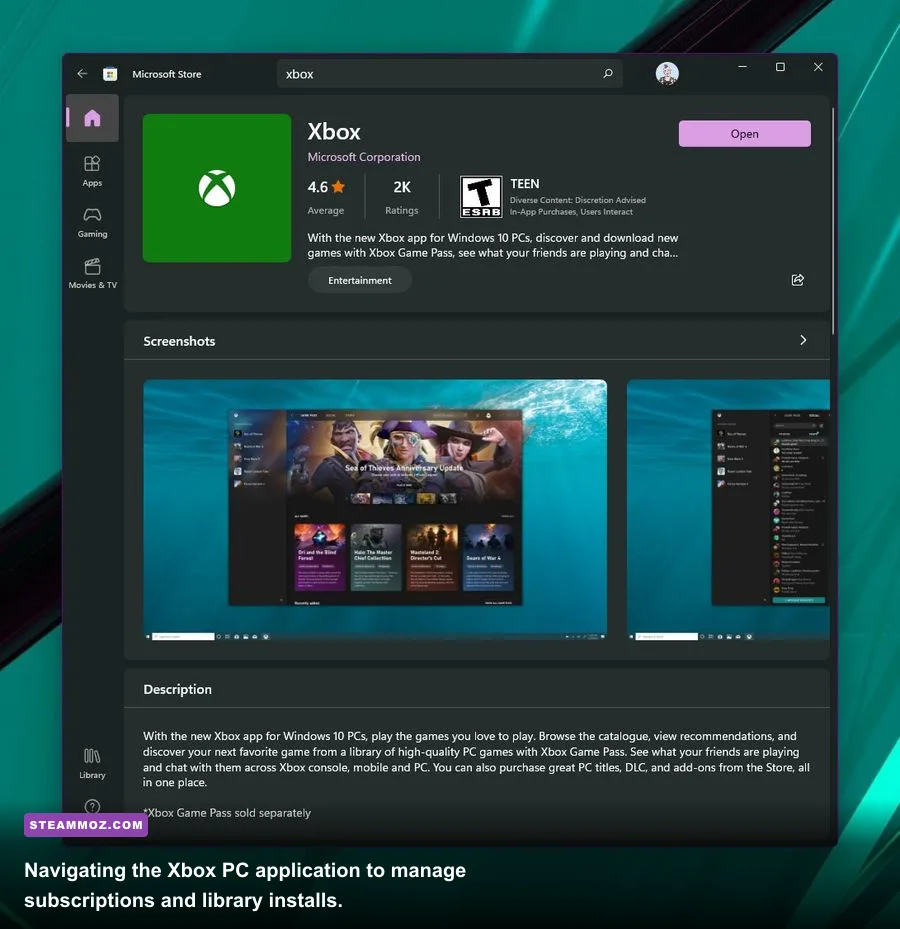
Task: Open the Library section
Action: pyautogui.click(x=92, y=764)
